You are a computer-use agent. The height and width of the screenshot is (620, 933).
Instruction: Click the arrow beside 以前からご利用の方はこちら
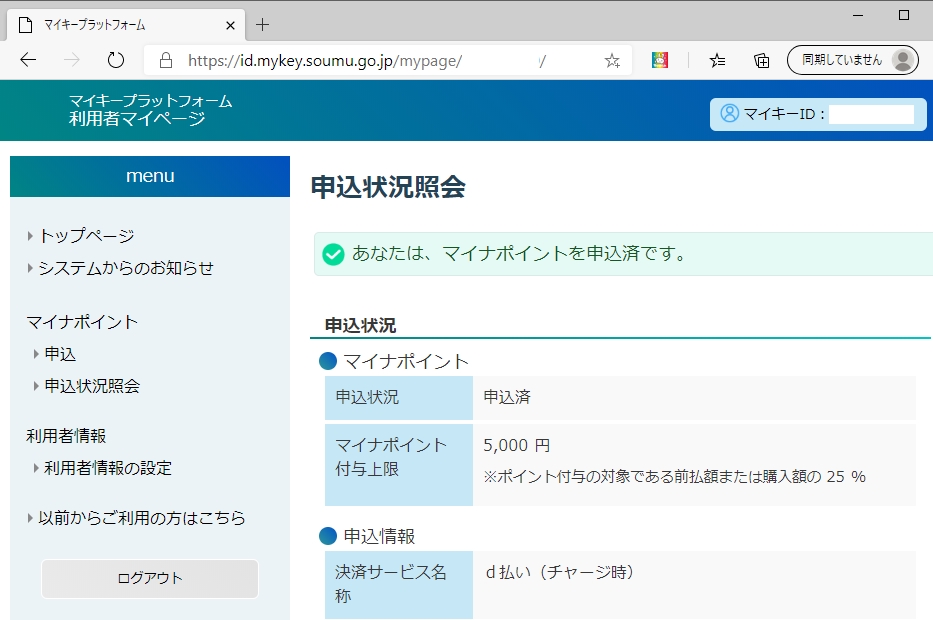tap(30, 518)
